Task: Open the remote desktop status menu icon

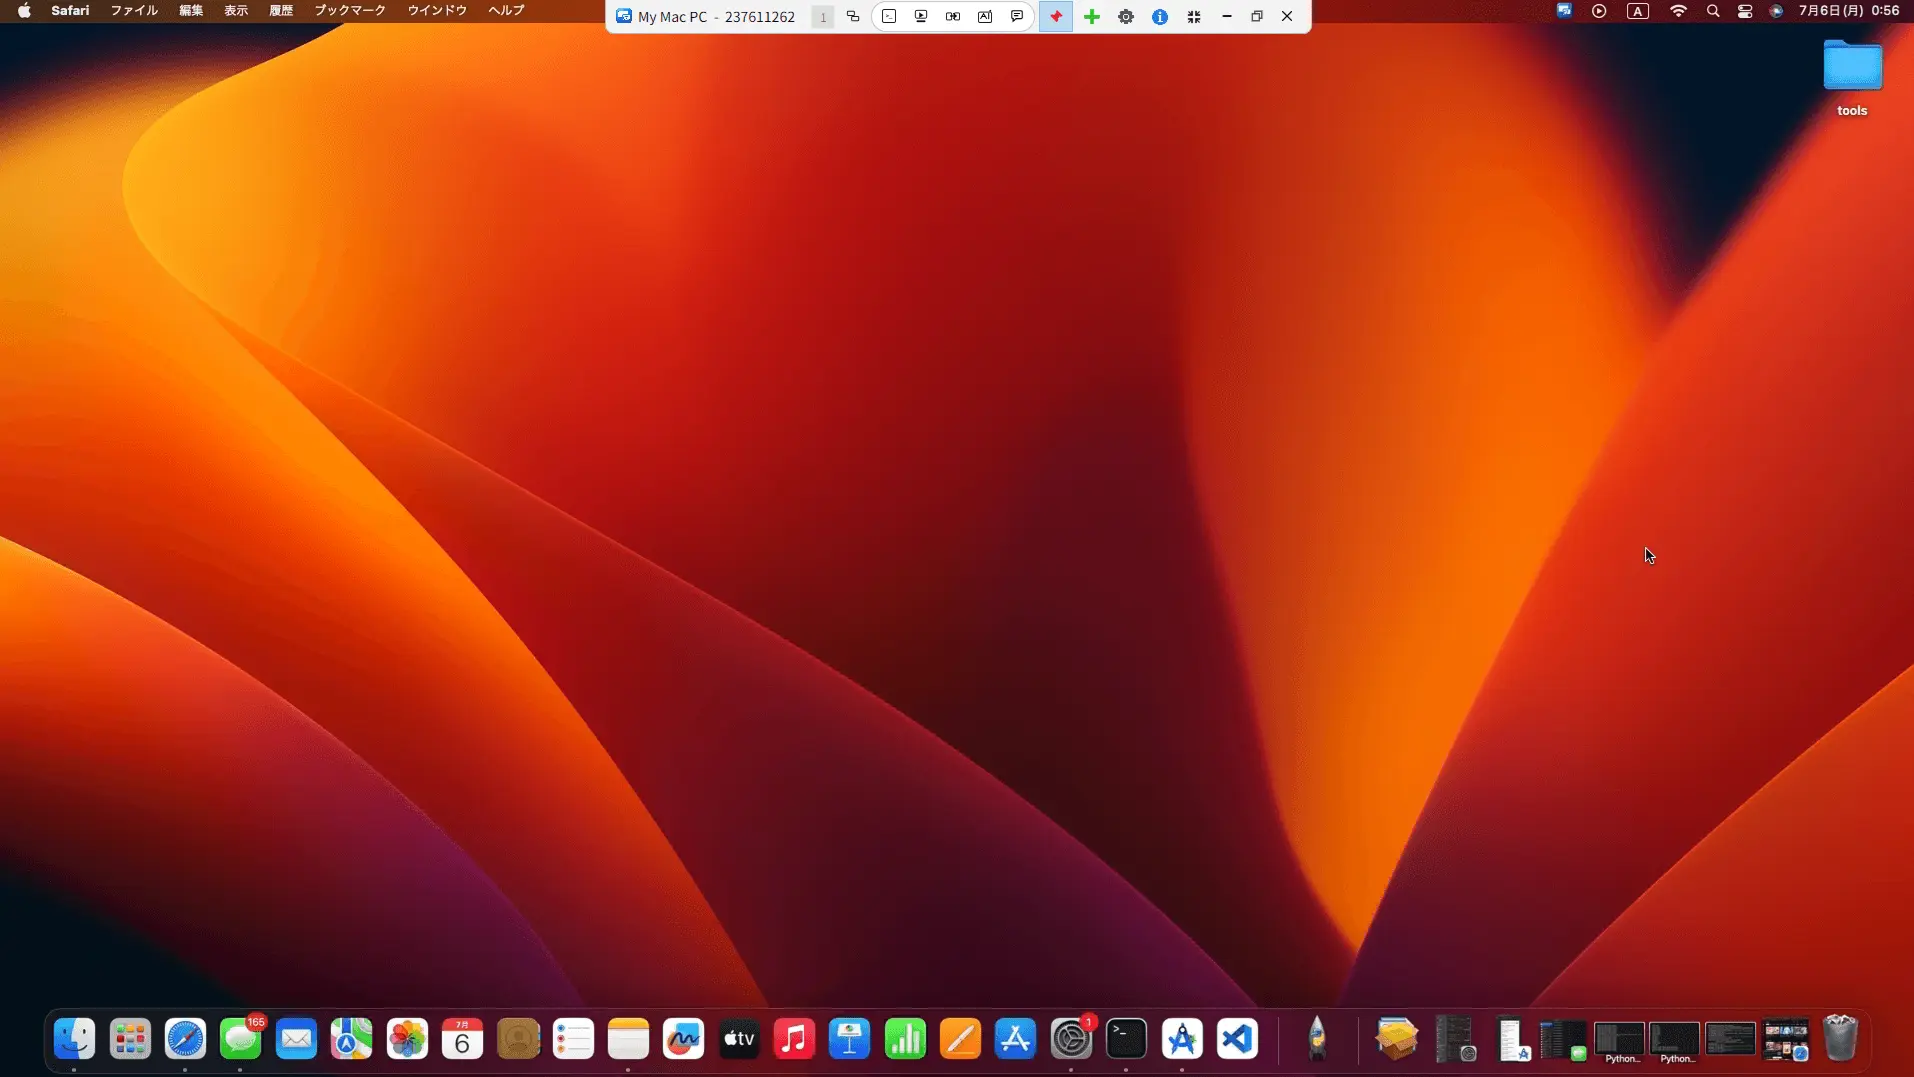Action: [1564, 11]
